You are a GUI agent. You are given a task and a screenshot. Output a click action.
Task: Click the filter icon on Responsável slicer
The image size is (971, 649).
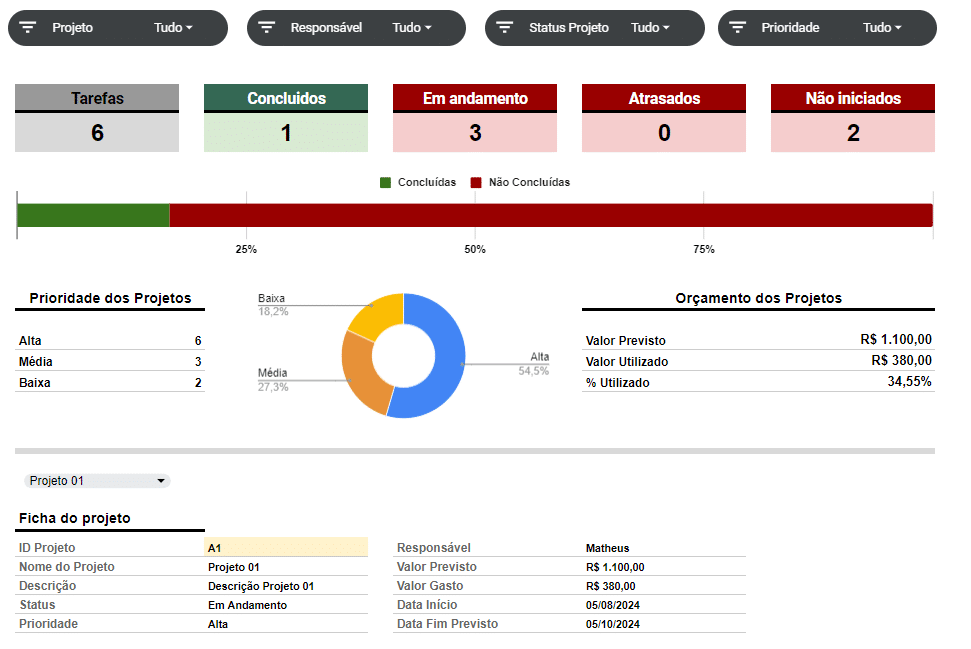266,27
